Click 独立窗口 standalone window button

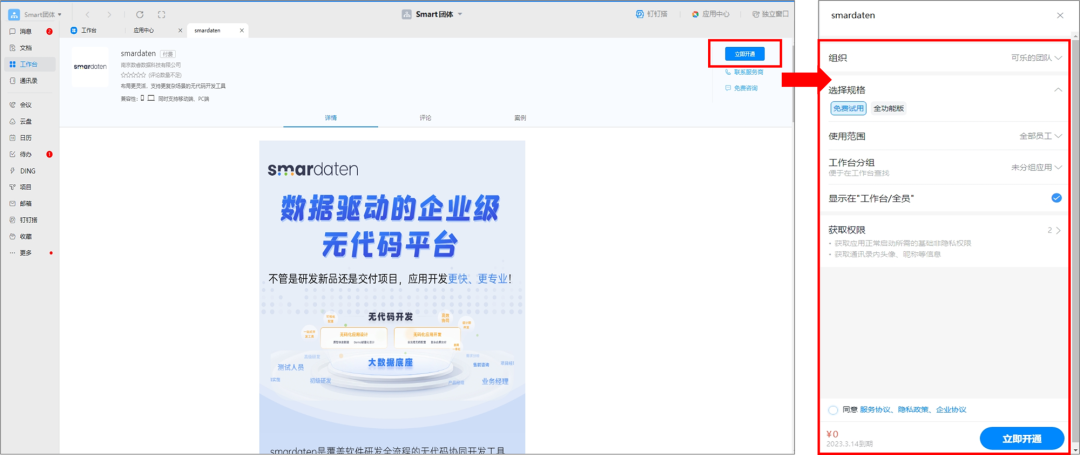click(x=771, y=14)
